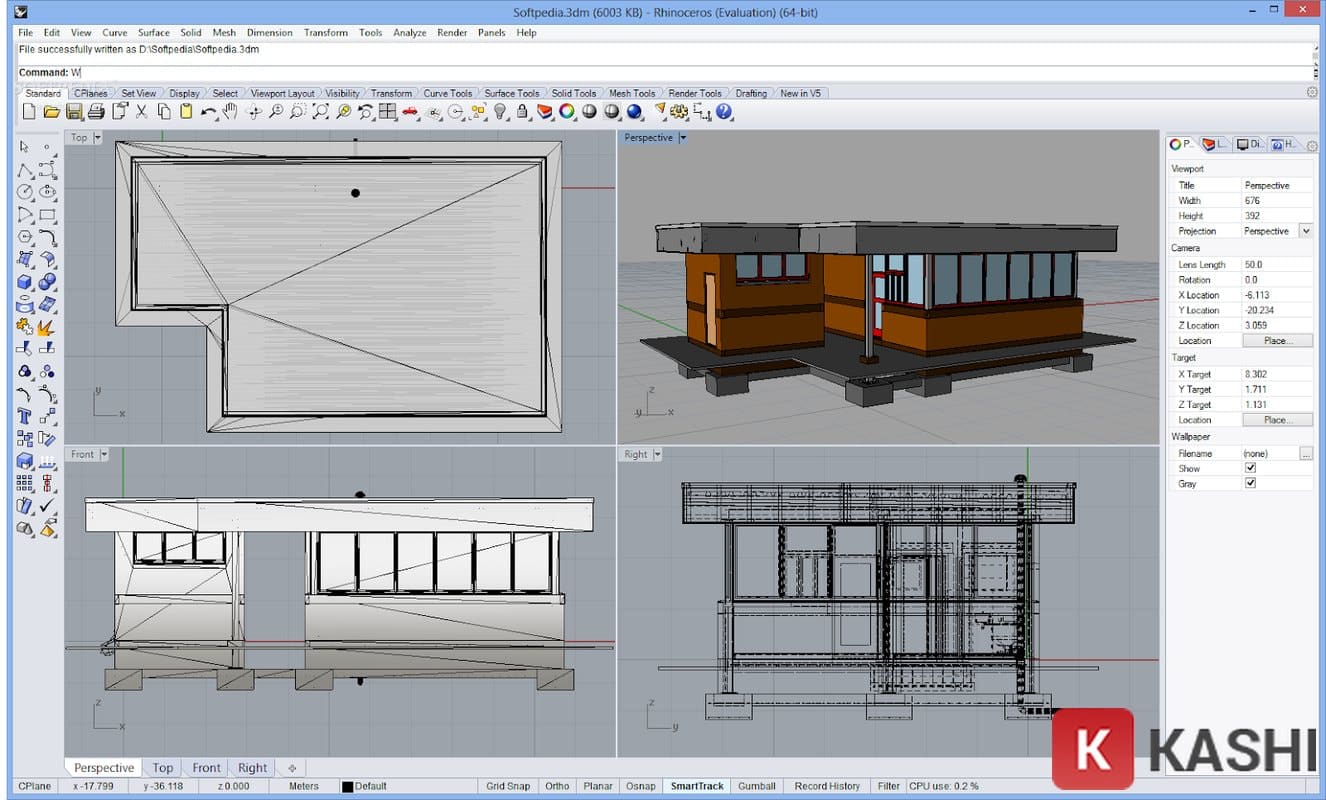The height and width of the screenshot is (800, 1326).
Task: Toggle Ortho mode in status bar
Action: [557, 786]
